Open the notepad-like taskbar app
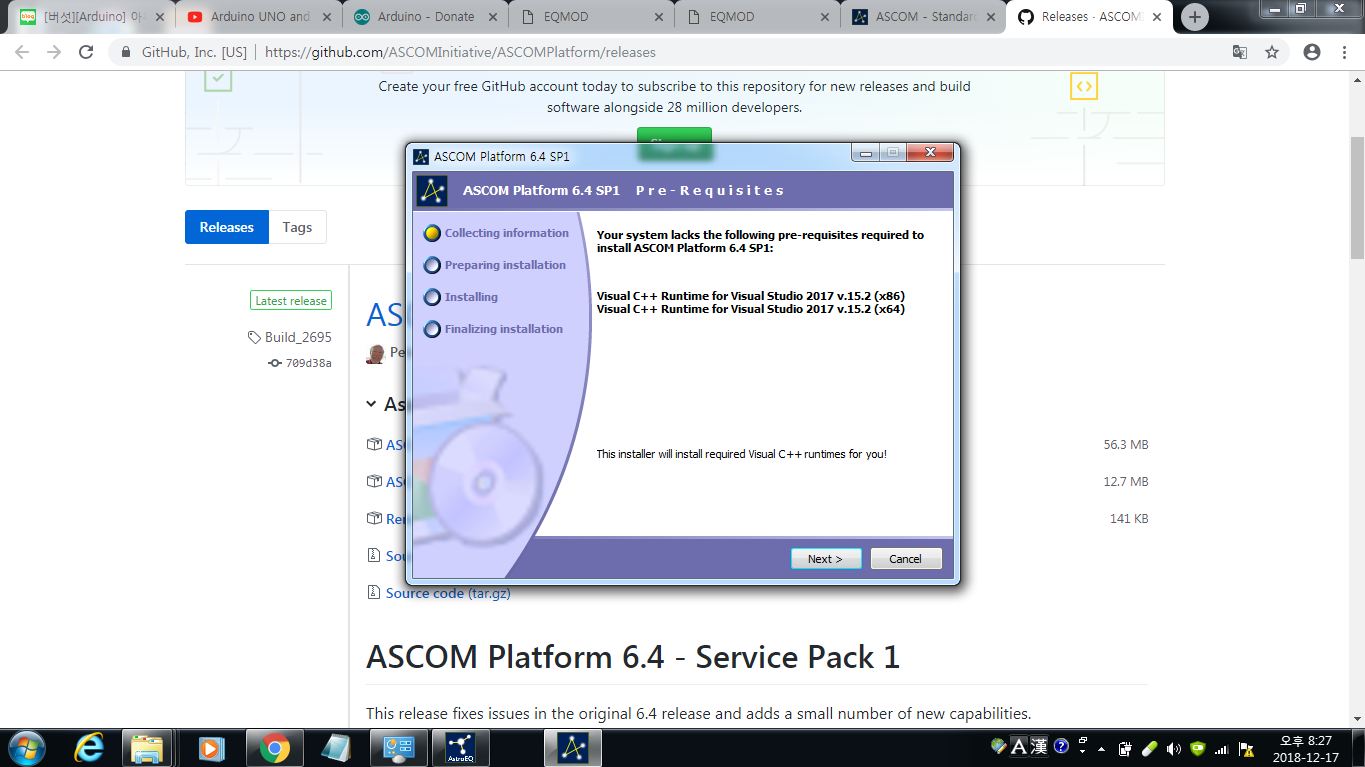 coord(336,747)
